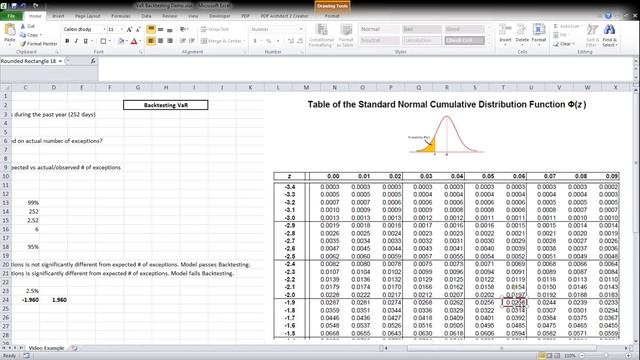Click the zoom slider handle in status bar

tap(606, 356)
